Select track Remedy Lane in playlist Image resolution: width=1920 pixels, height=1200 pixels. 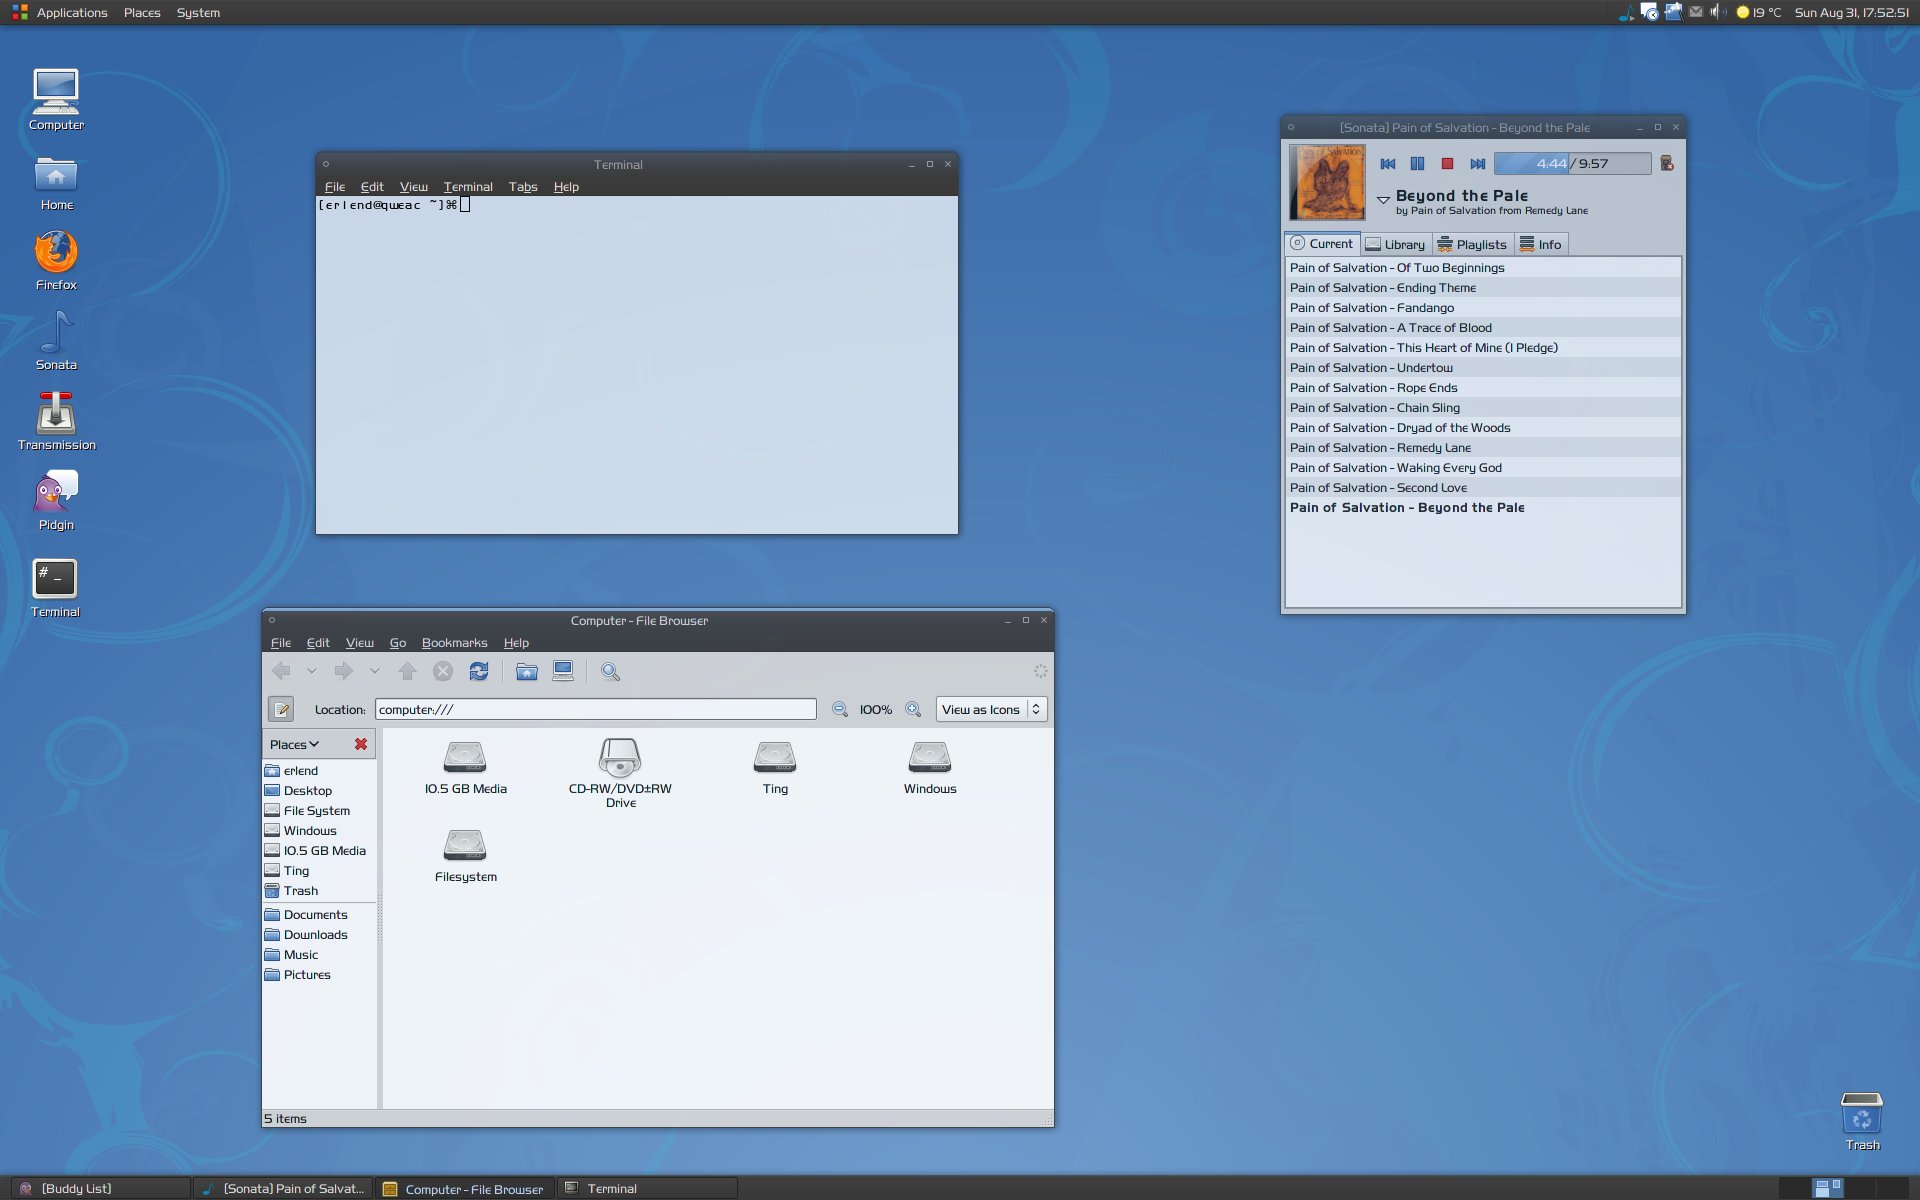pyautogui.click(x=1483, y=447)
